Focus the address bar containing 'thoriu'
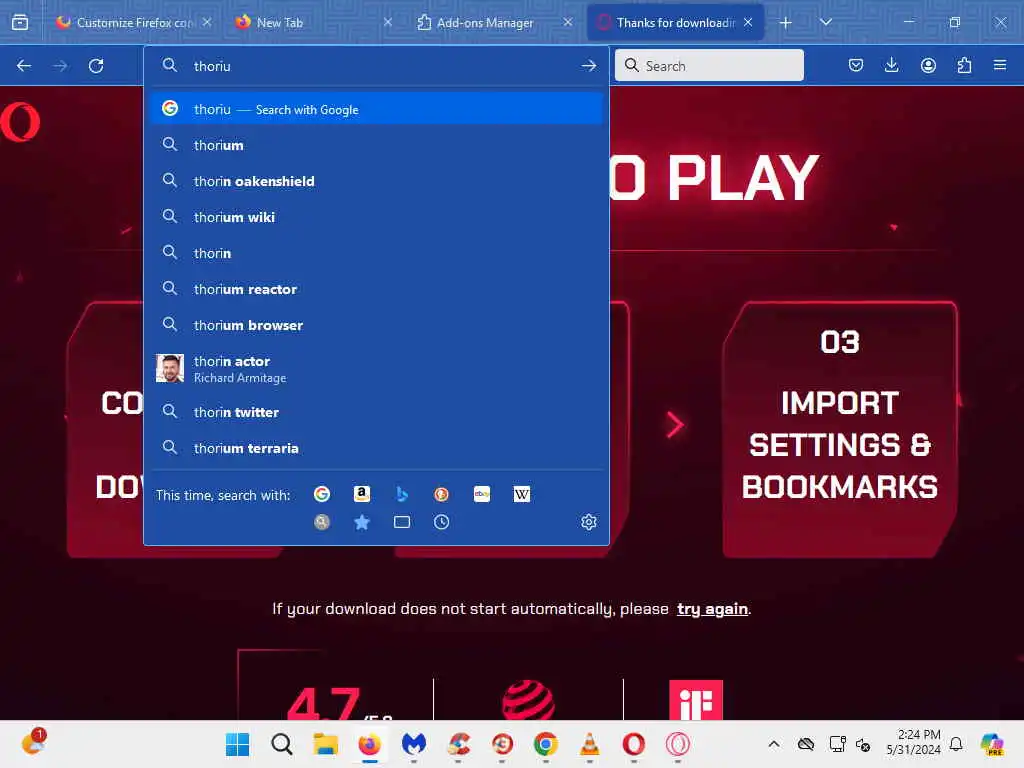The image size is (1024, 768). click(x=376, y=66)
